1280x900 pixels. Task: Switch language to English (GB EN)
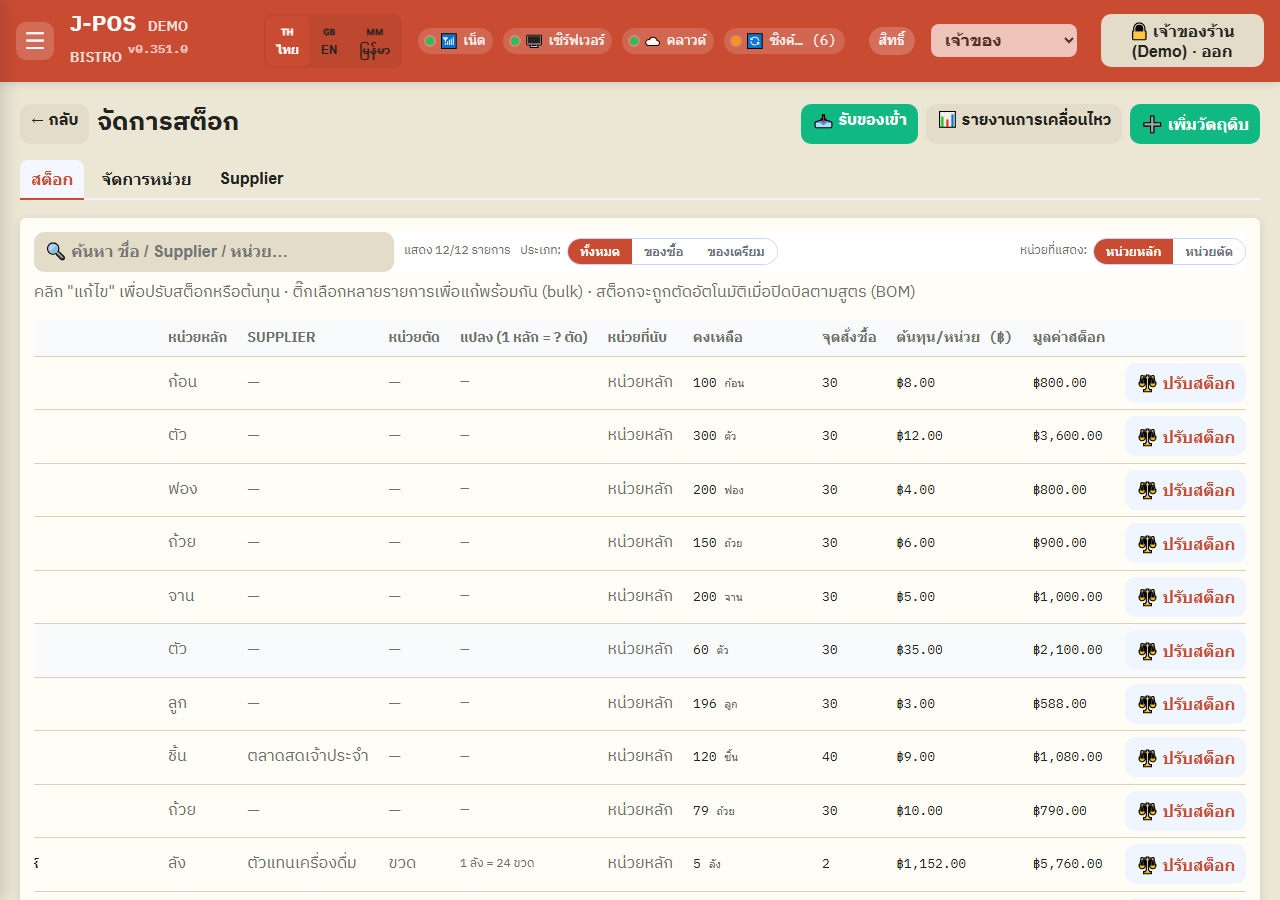click(x=329, y=41)
